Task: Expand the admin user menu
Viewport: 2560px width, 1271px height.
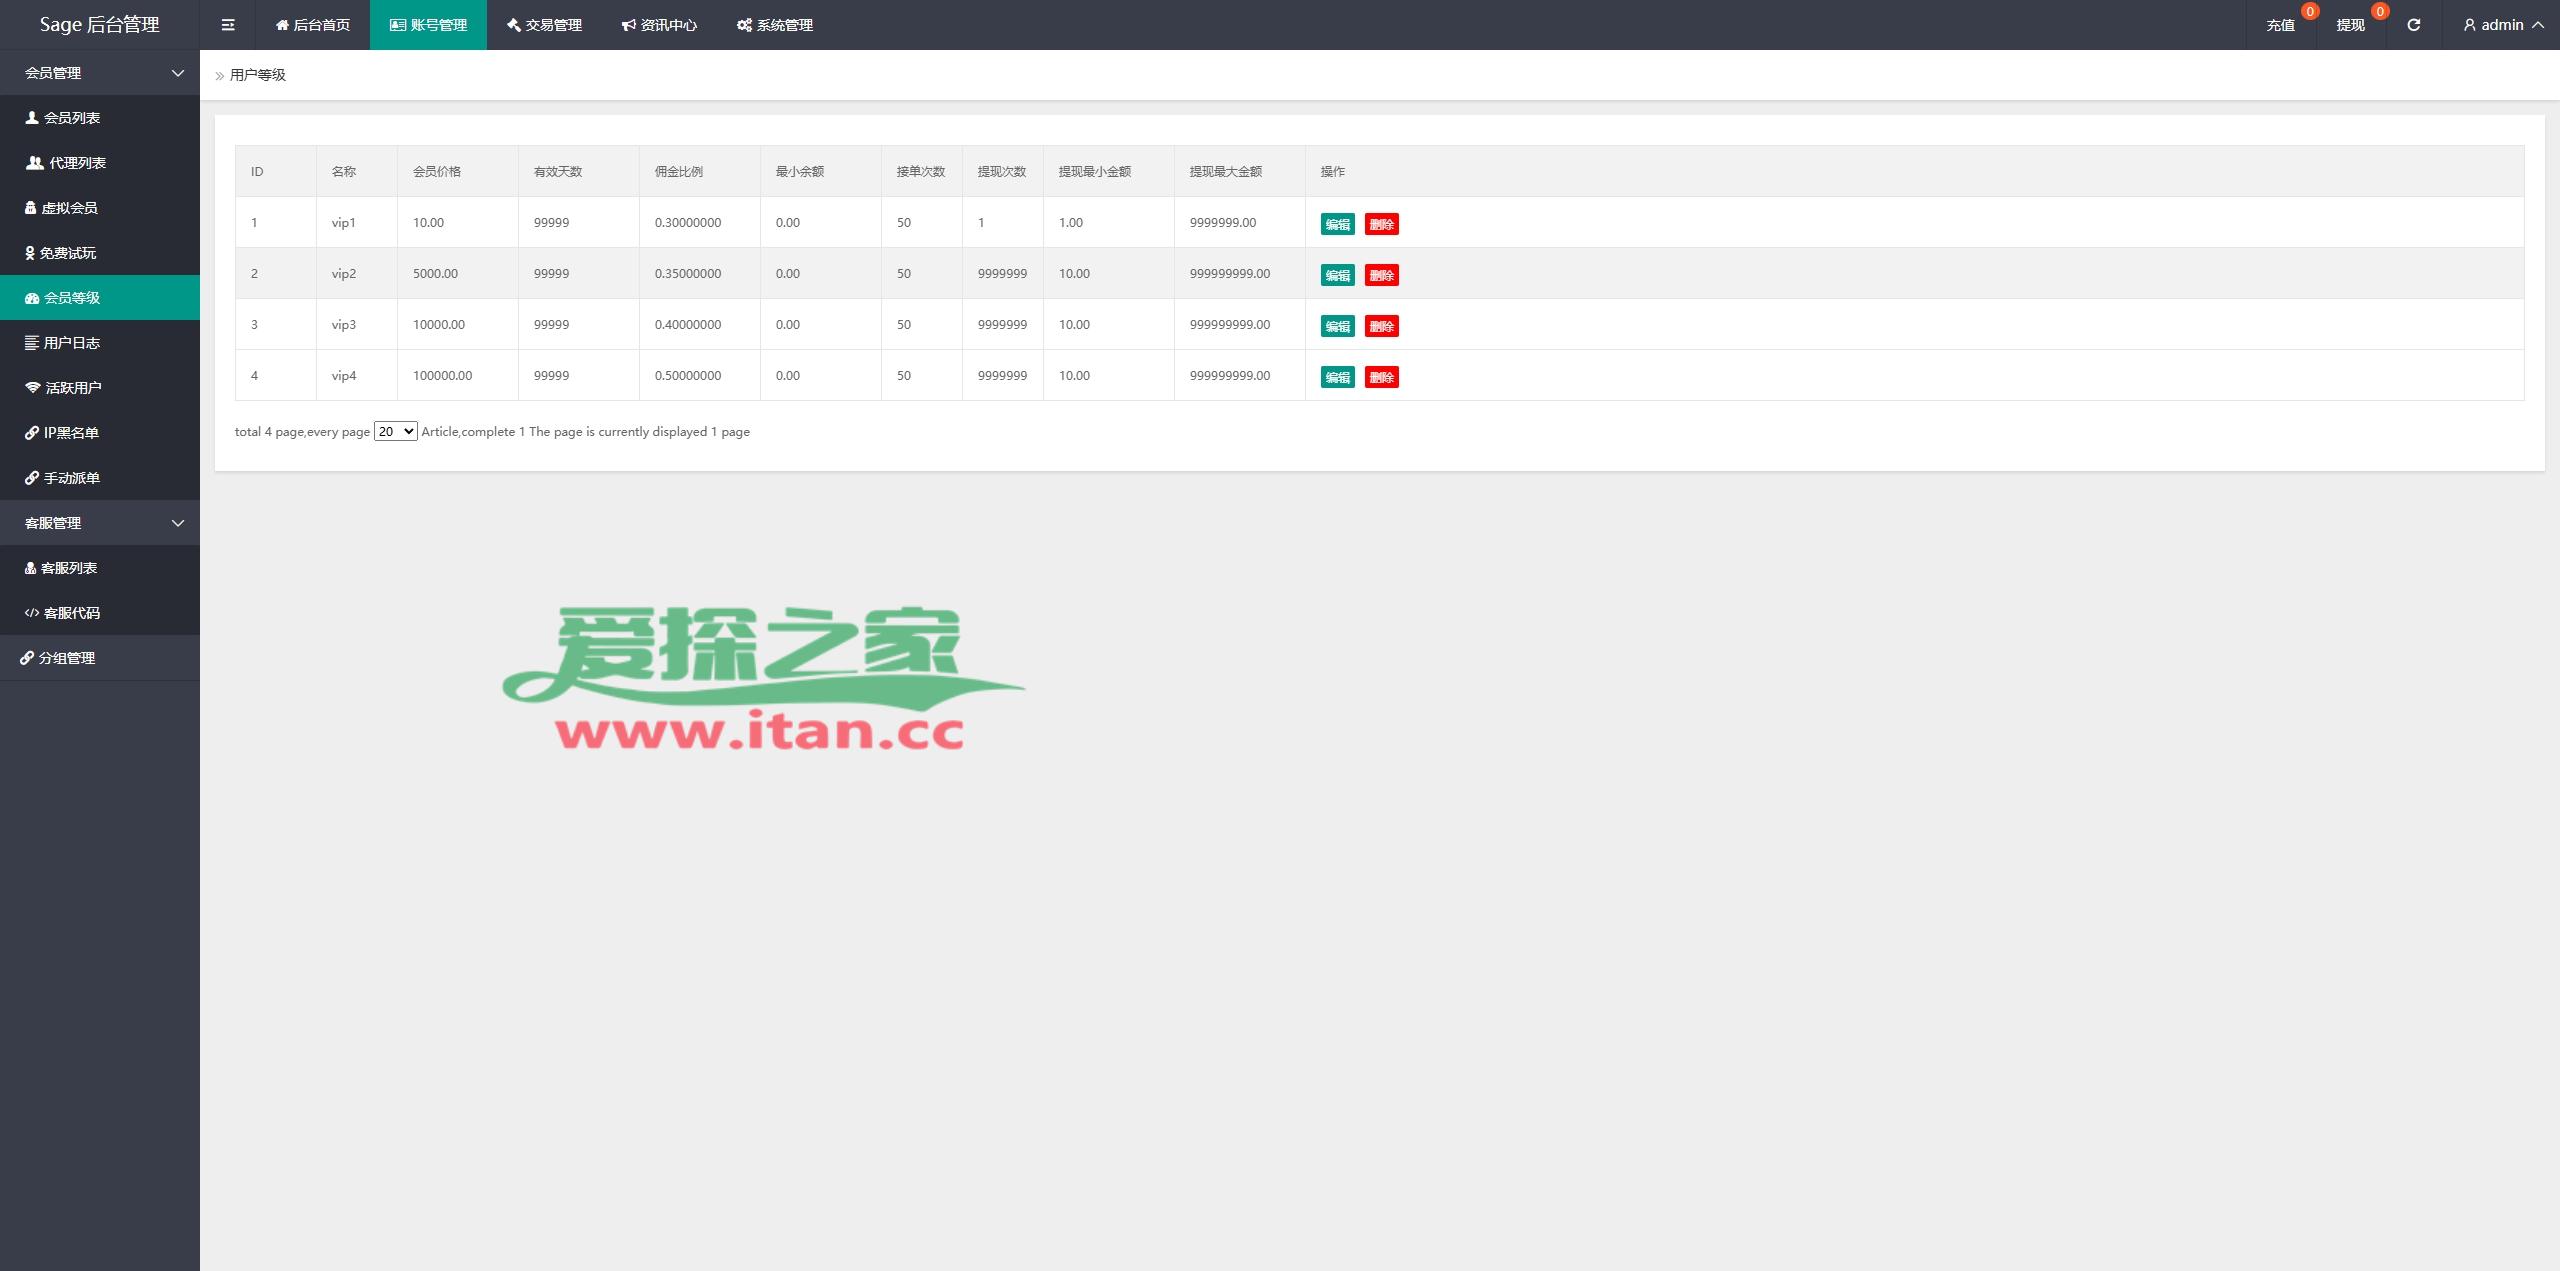Action: click(x=2503, y=25)
